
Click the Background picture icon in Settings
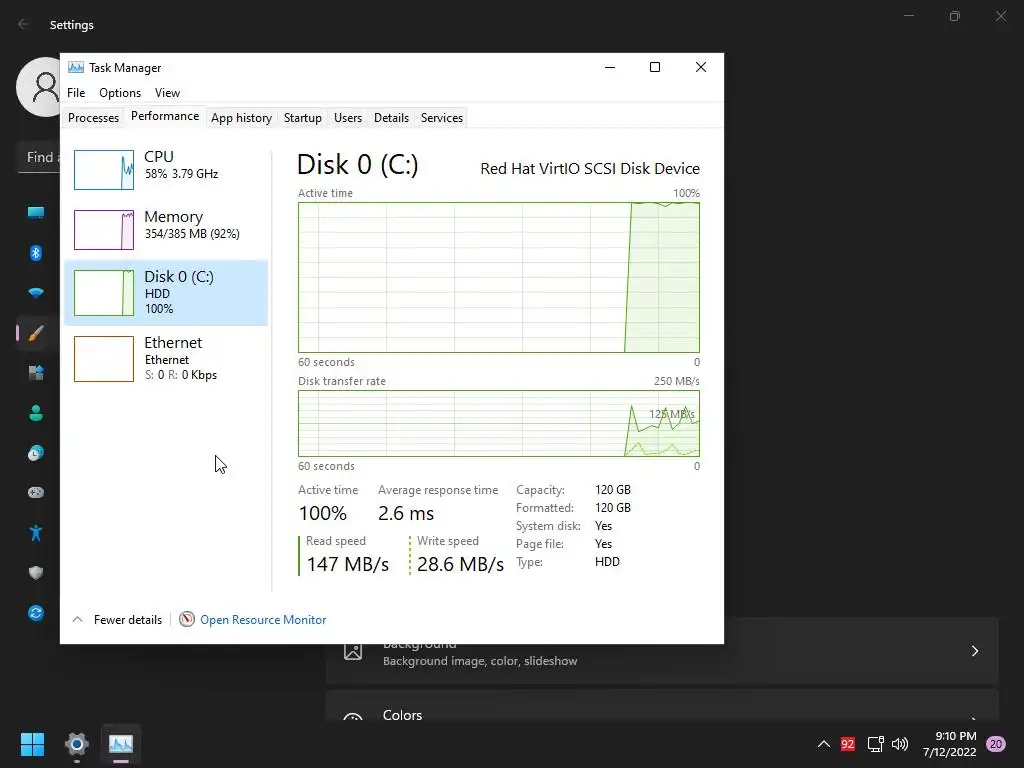click(353, 651)
